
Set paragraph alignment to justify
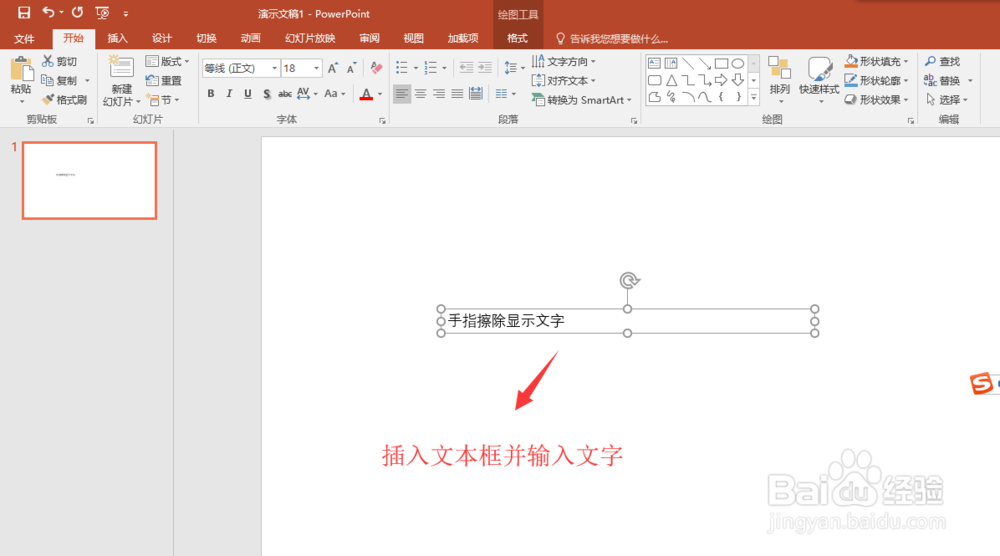457,94
